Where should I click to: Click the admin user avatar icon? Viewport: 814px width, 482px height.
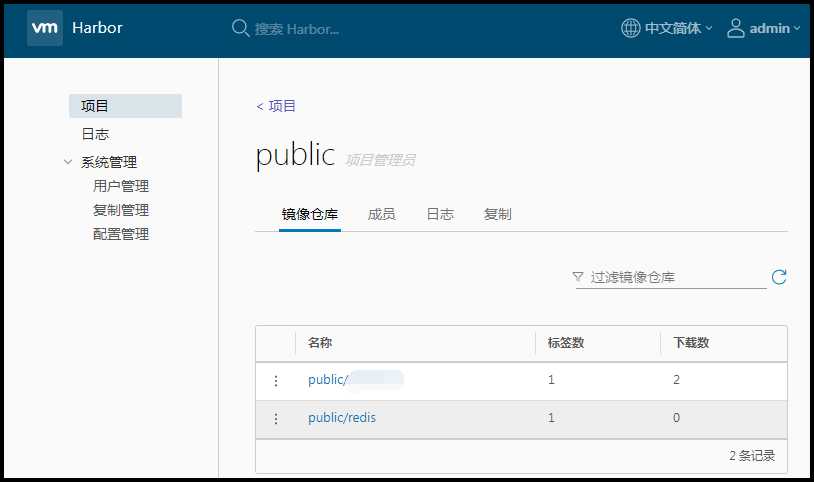[735, 28]
